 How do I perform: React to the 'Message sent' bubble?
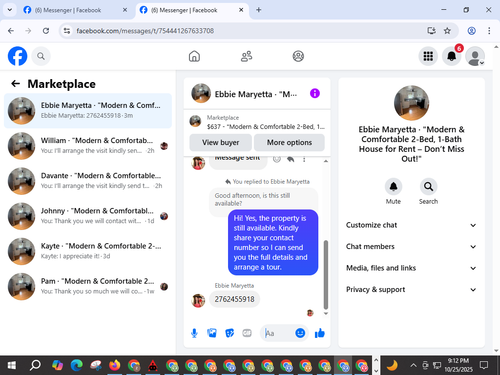click(277, 159)
